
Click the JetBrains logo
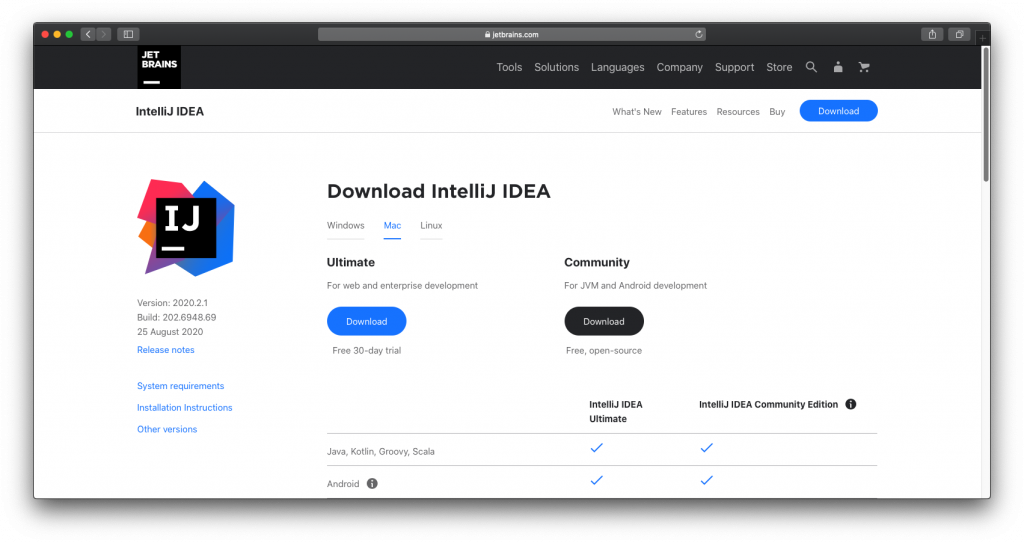pyautogui.click(x=159, y=67)
